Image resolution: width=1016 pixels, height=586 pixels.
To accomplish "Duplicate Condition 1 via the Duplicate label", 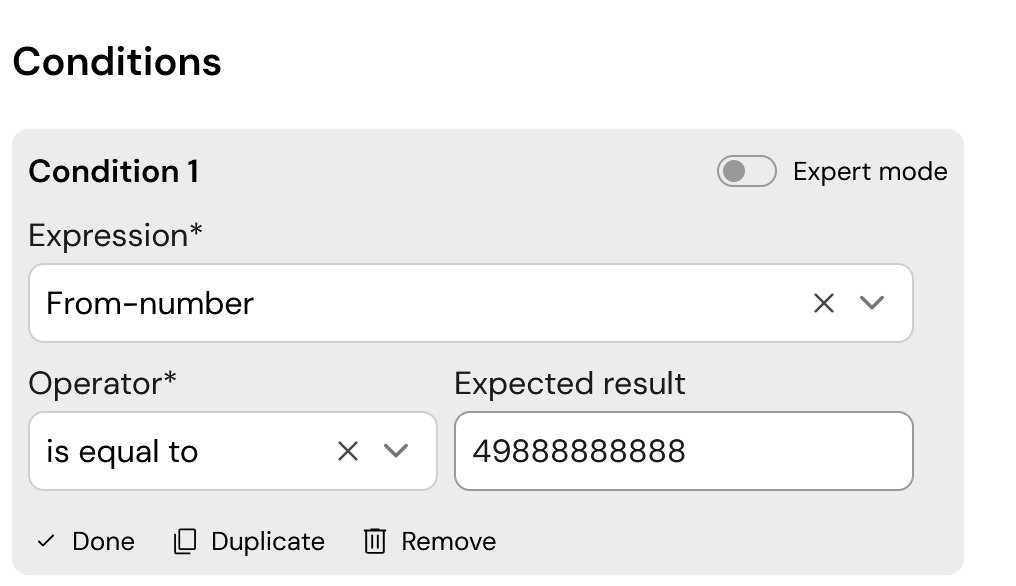I will 268,541.
